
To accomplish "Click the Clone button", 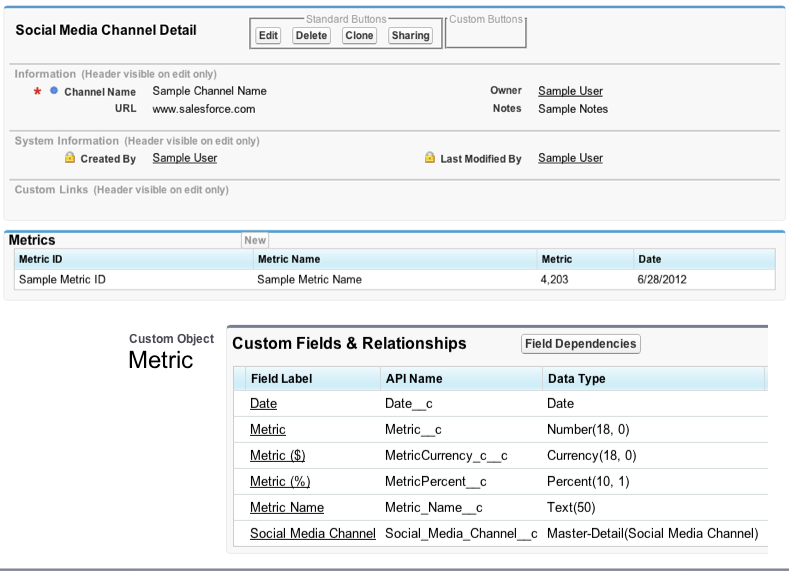I will (359, 36).
